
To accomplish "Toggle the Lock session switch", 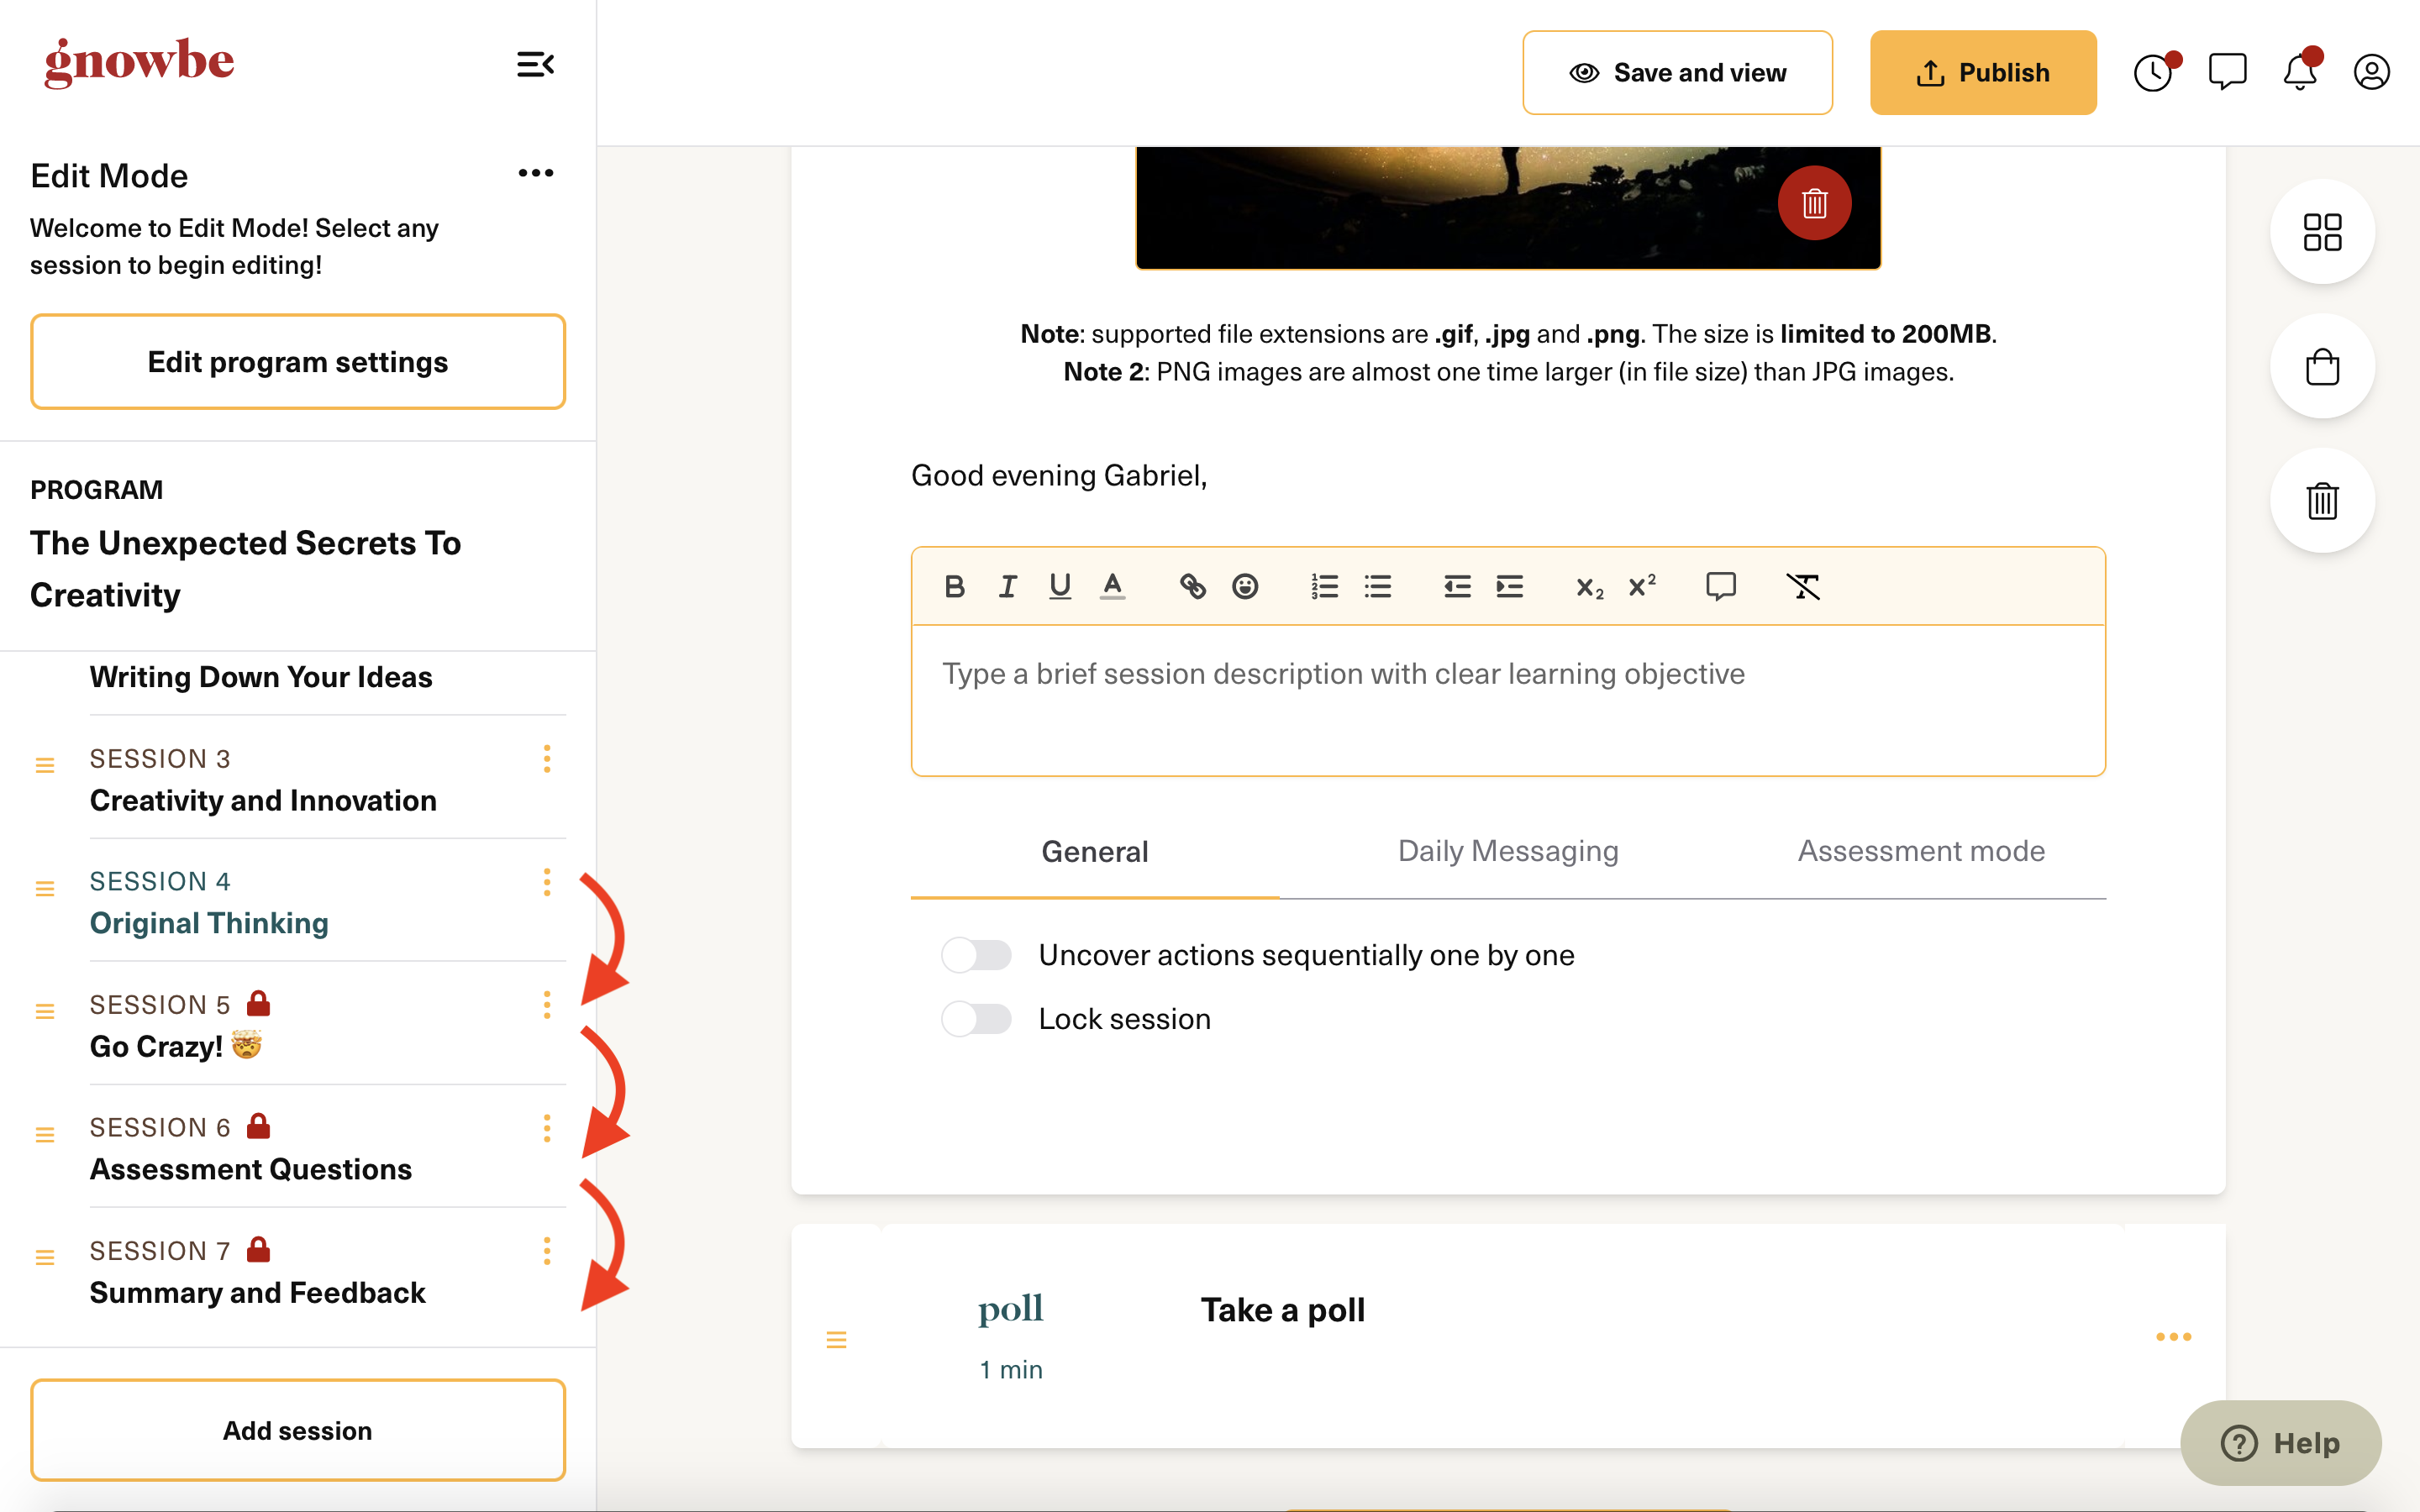I will click(x=976, y=1019).
